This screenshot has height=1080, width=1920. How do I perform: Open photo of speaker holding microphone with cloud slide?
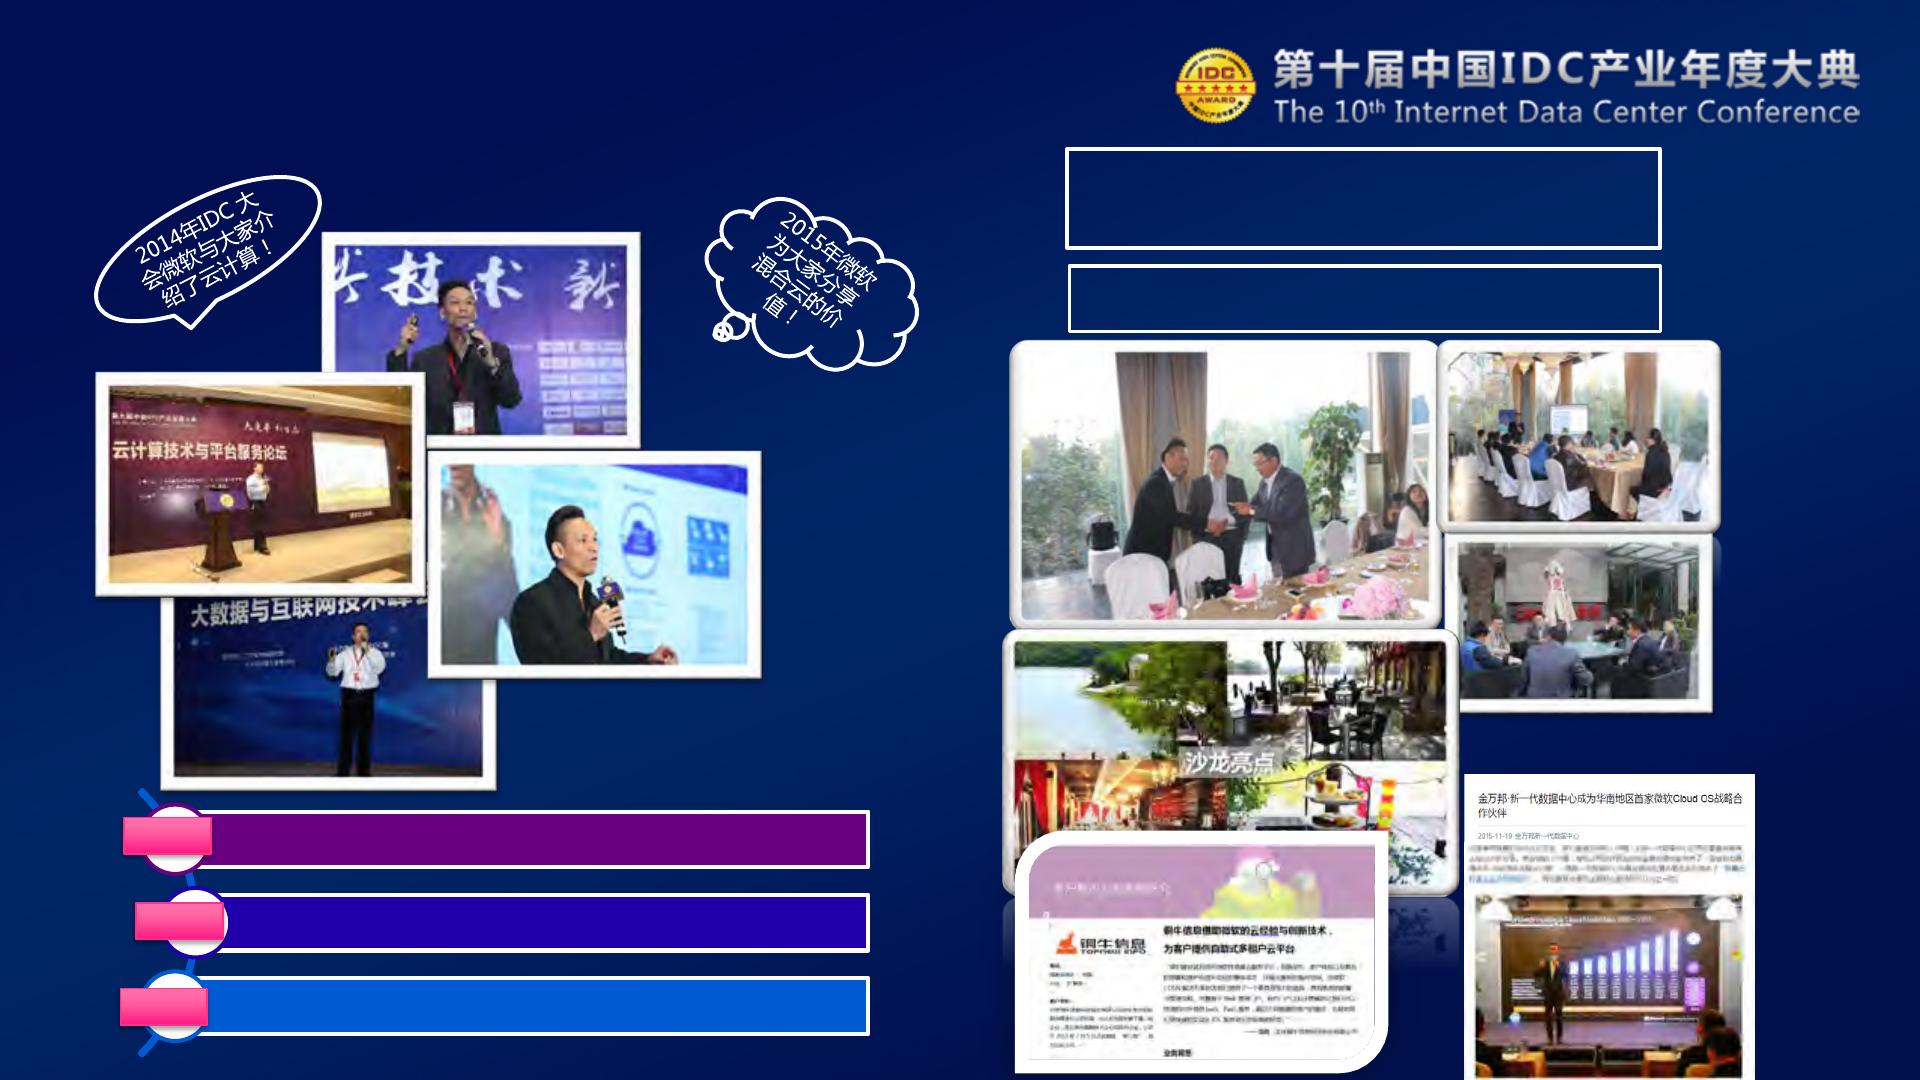(x=594, y=565)
